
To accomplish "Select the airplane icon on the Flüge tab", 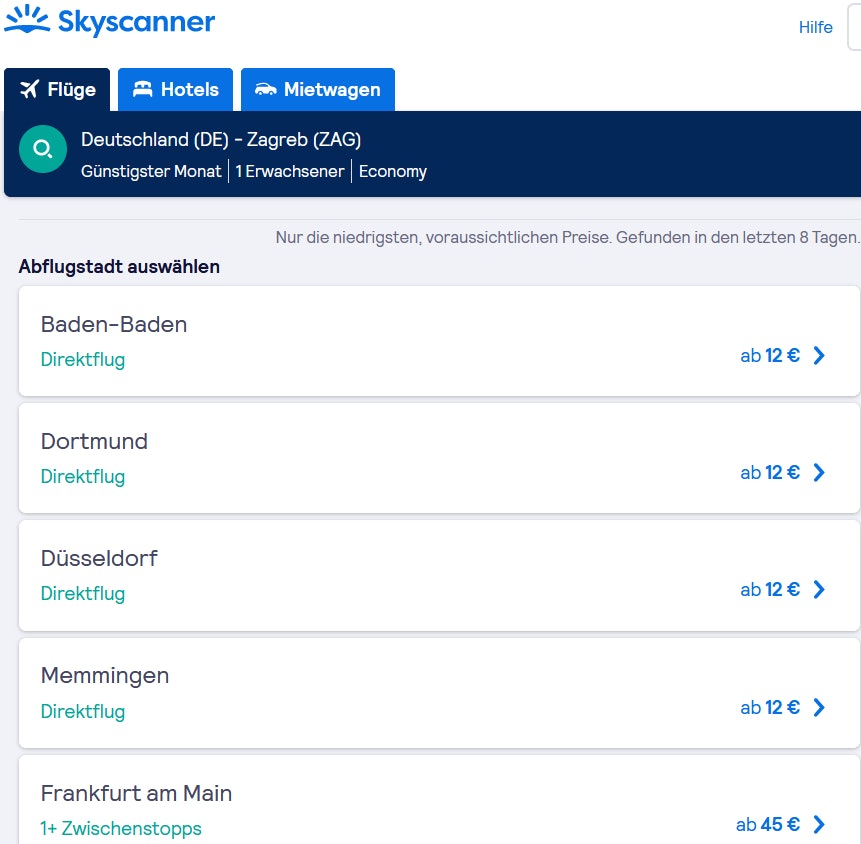I will point(30,89).
